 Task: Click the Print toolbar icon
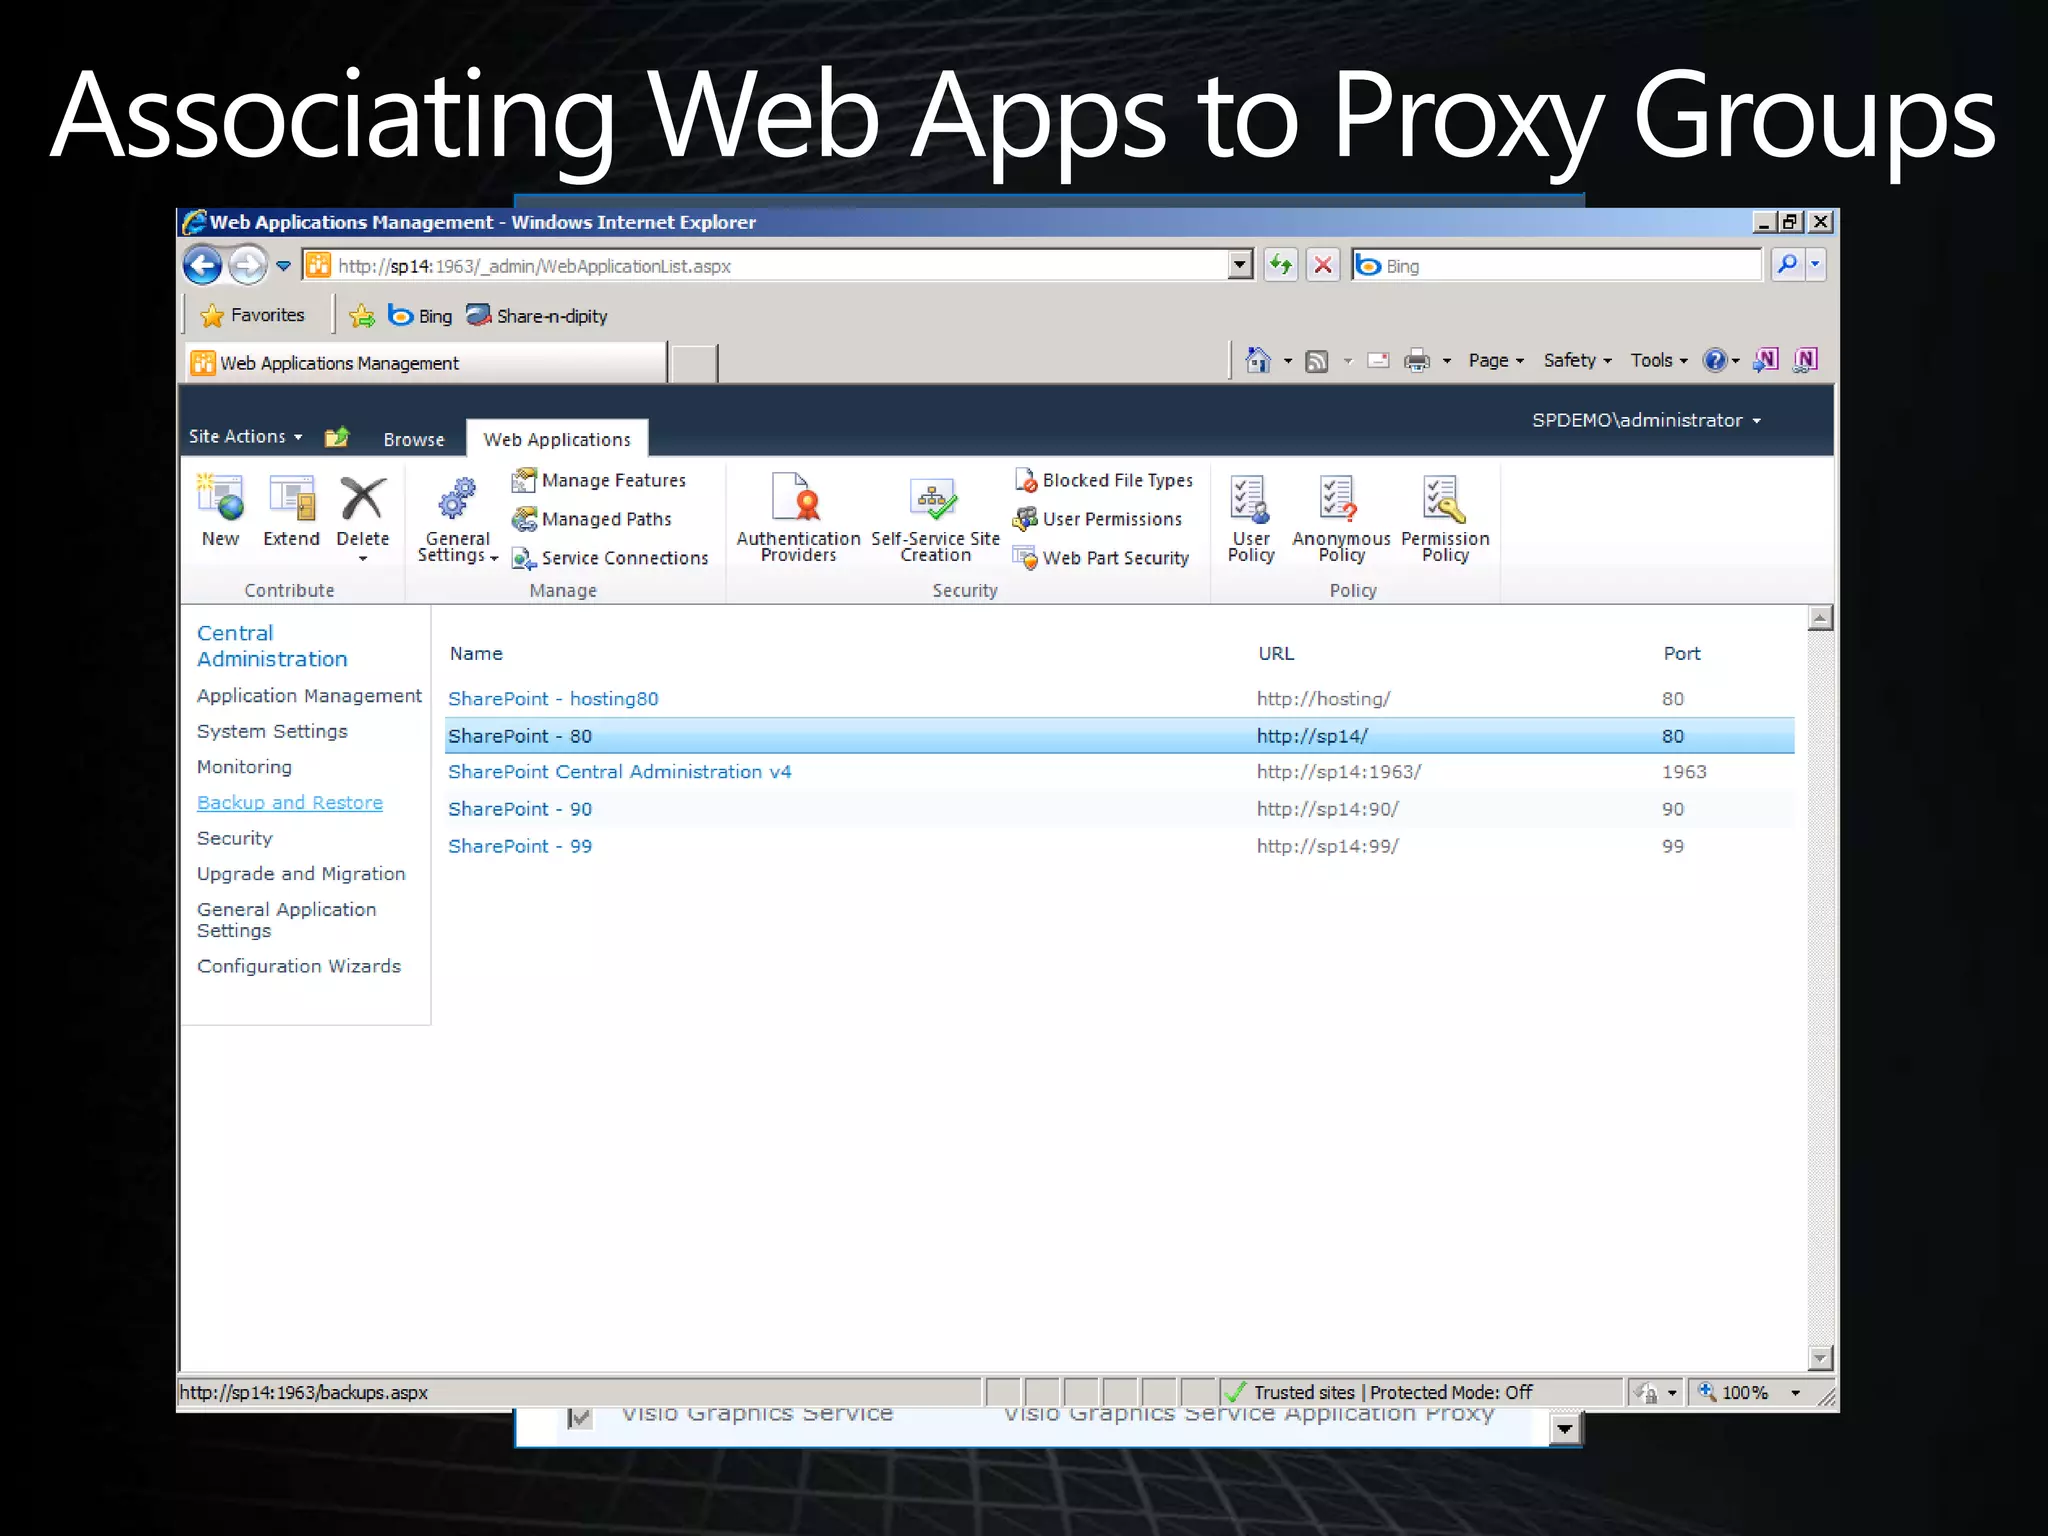[x=1417, y=361]
